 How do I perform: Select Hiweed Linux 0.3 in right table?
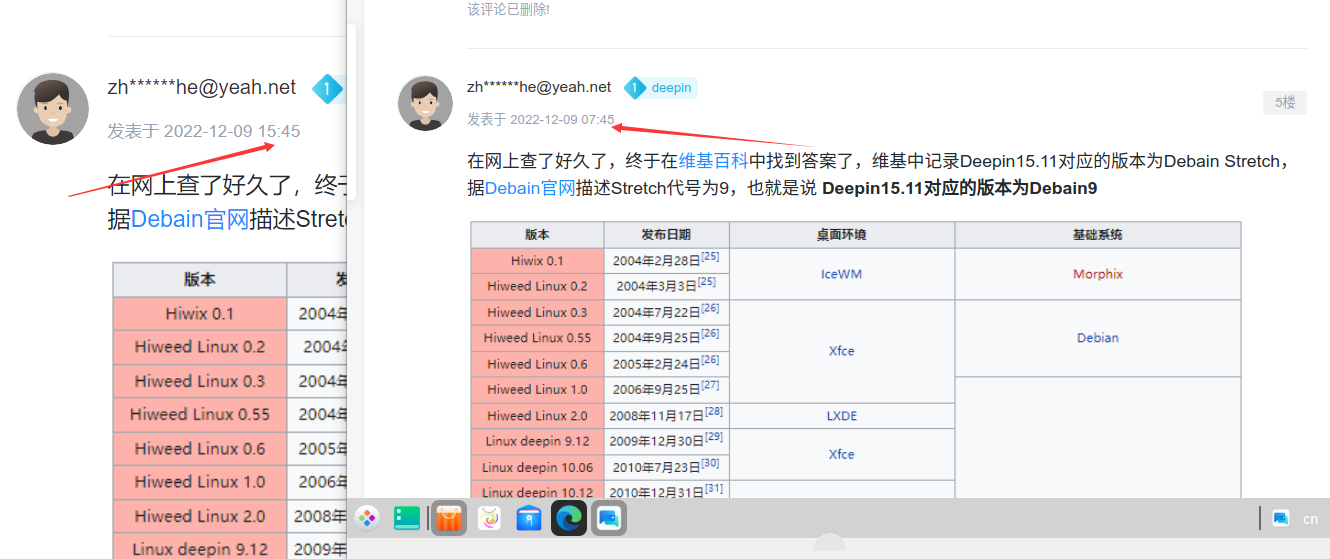click(x=537, y=313)
